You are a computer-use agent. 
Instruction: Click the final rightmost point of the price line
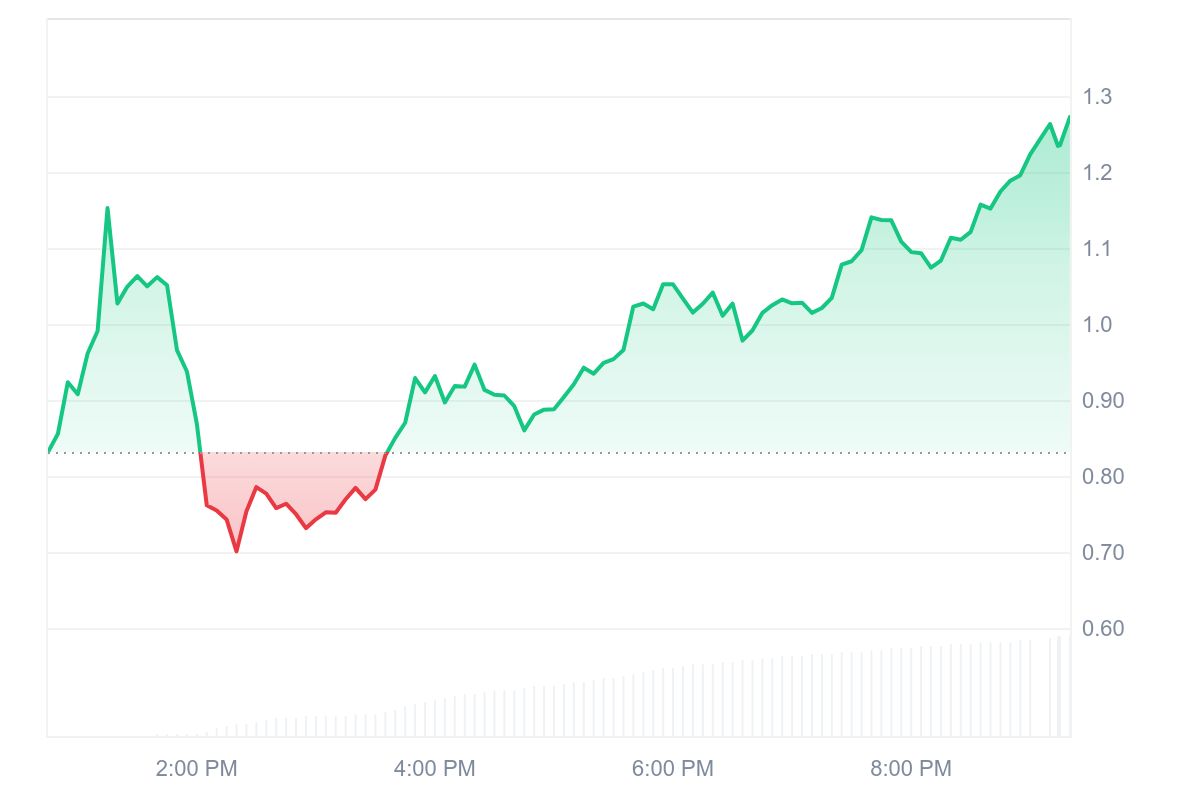coord(1069,117)
